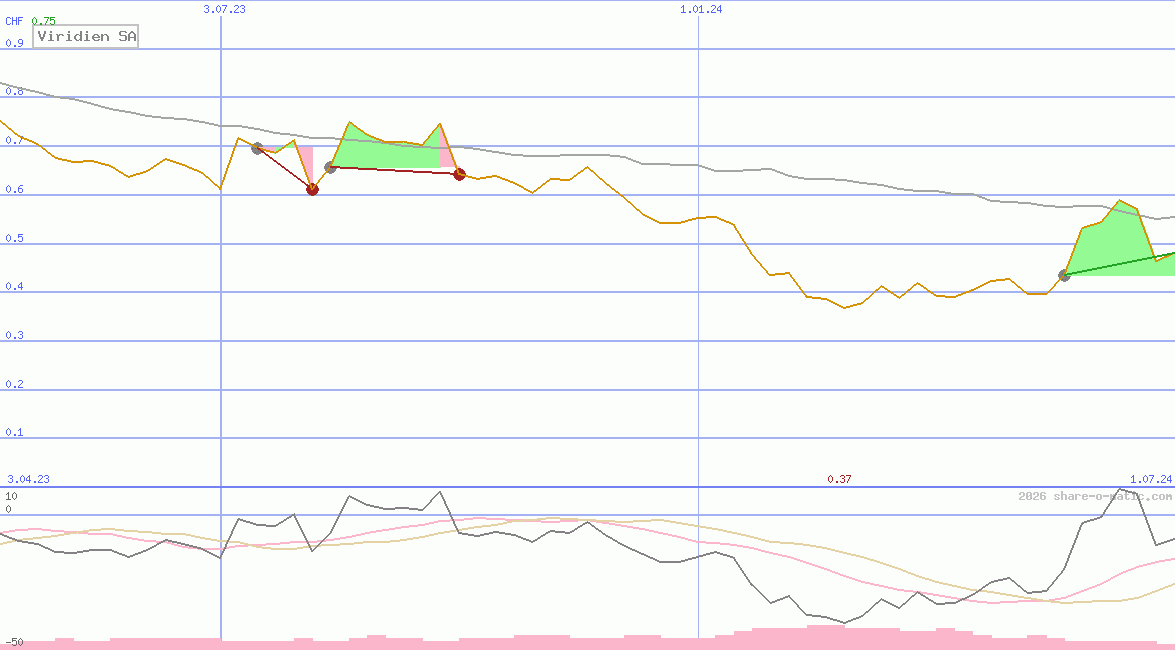
Task: Select the 1.07.24 end date label
Action: tap(1150, 480)
